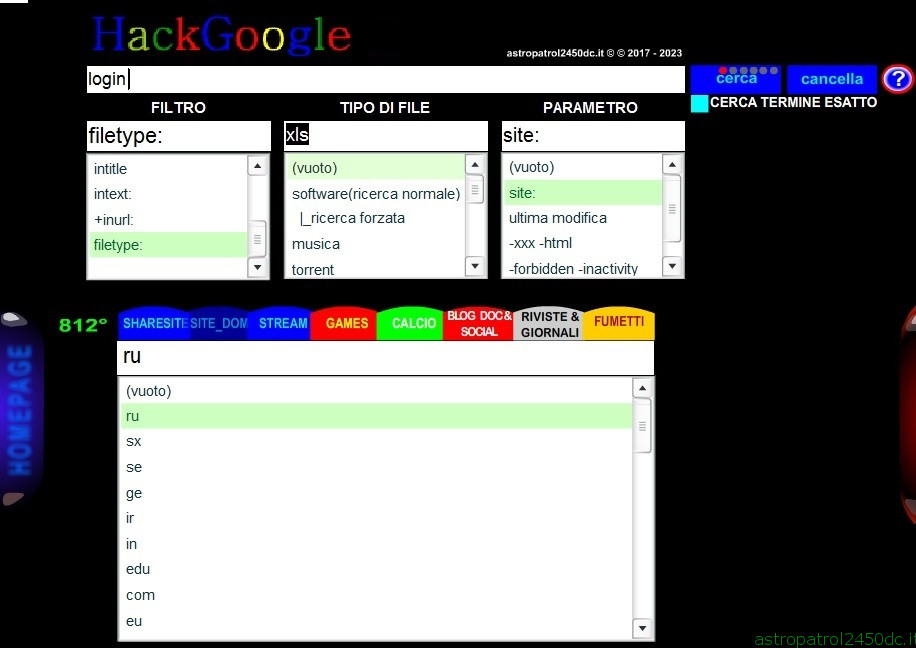Click the domain list scrollbar thumb
The height and width of the screenshot is (648, 916).
(x=642, y=426)
